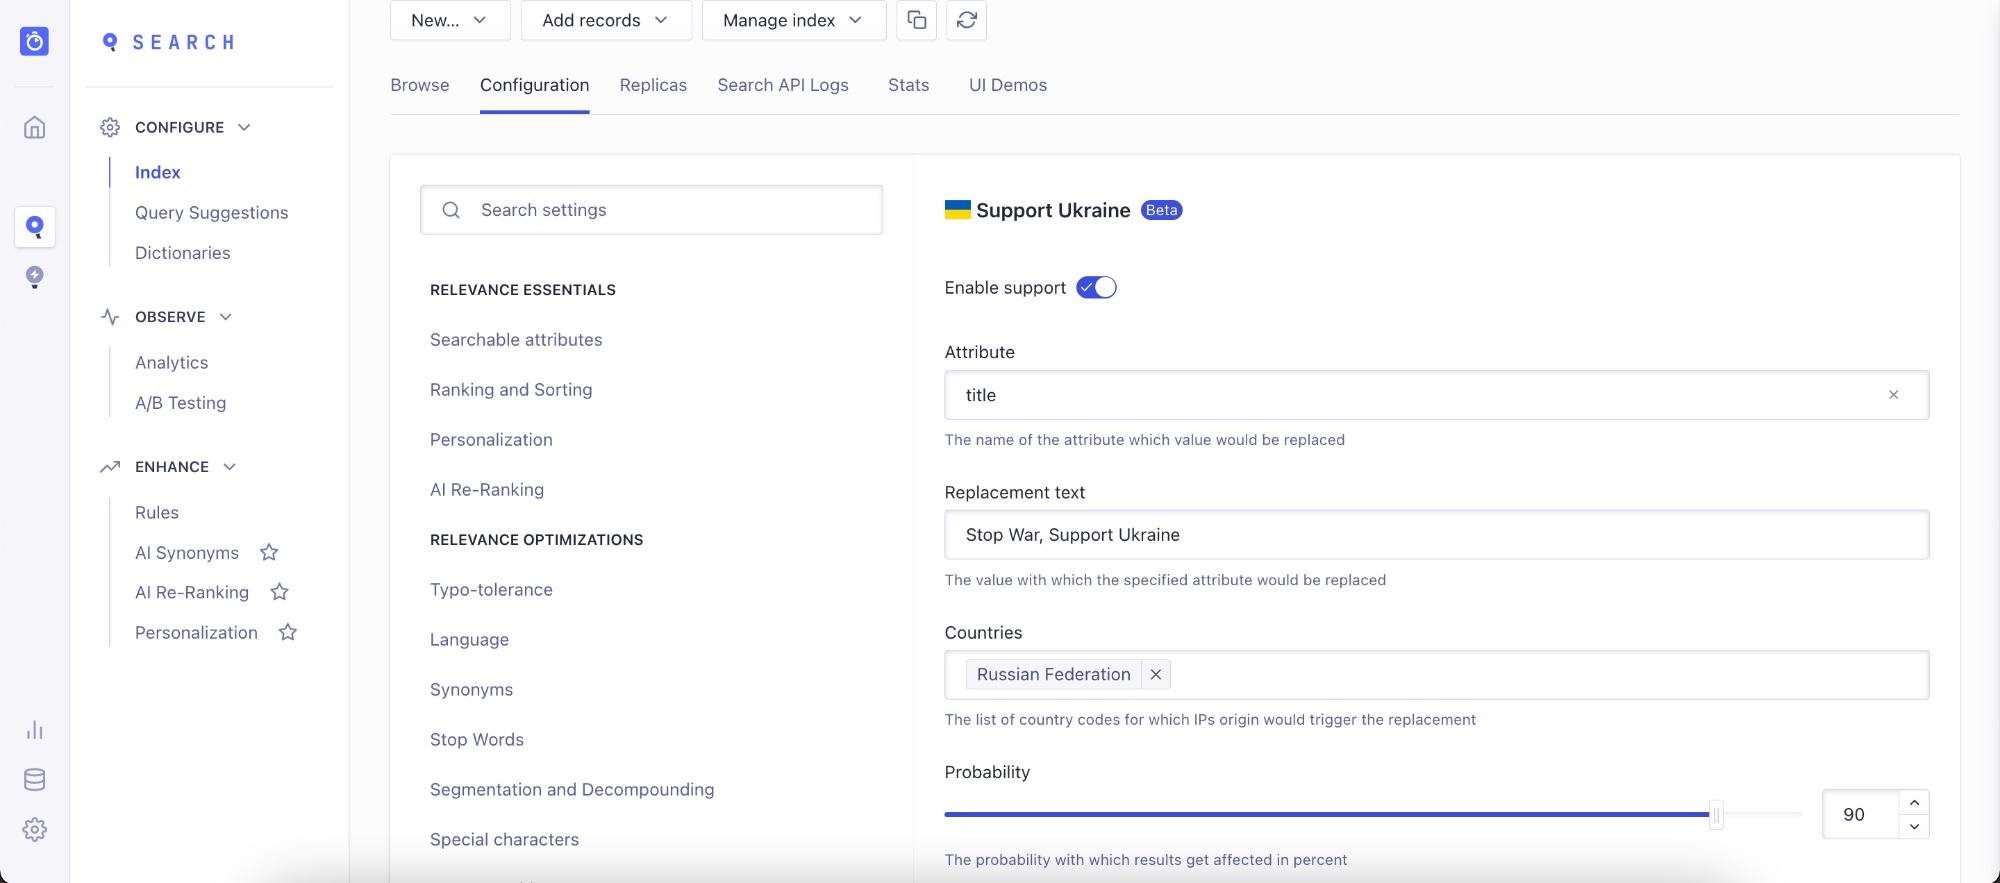Open Language setting
This screenshot has height=883, width=2000.
[469, 640]
